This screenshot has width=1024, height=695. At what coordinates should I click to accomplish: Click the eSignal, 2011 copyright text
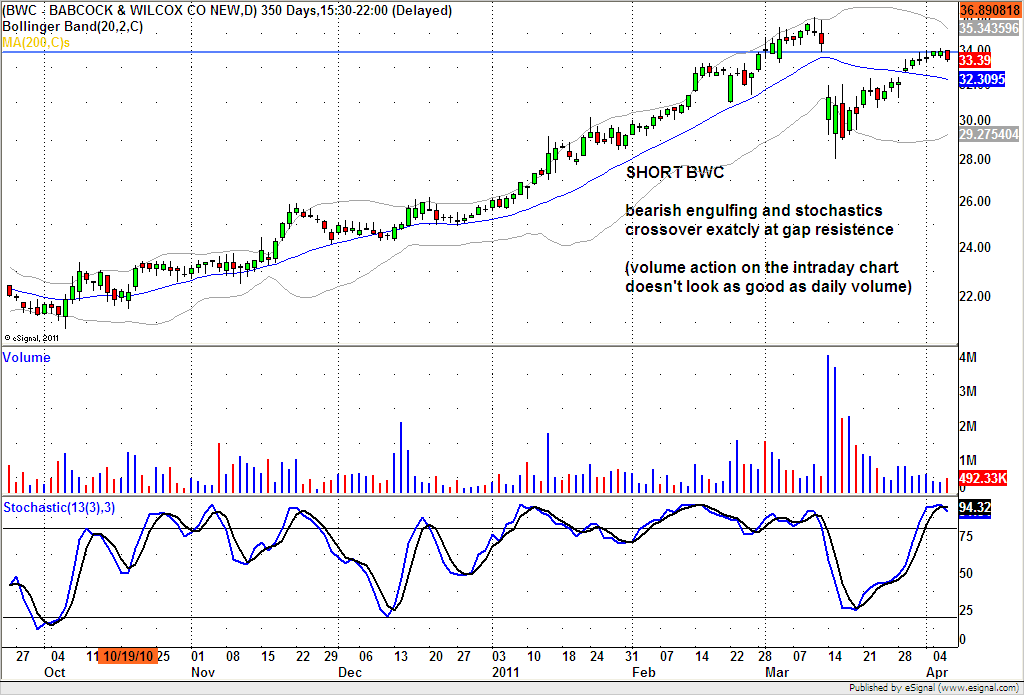tap(32, 338)
